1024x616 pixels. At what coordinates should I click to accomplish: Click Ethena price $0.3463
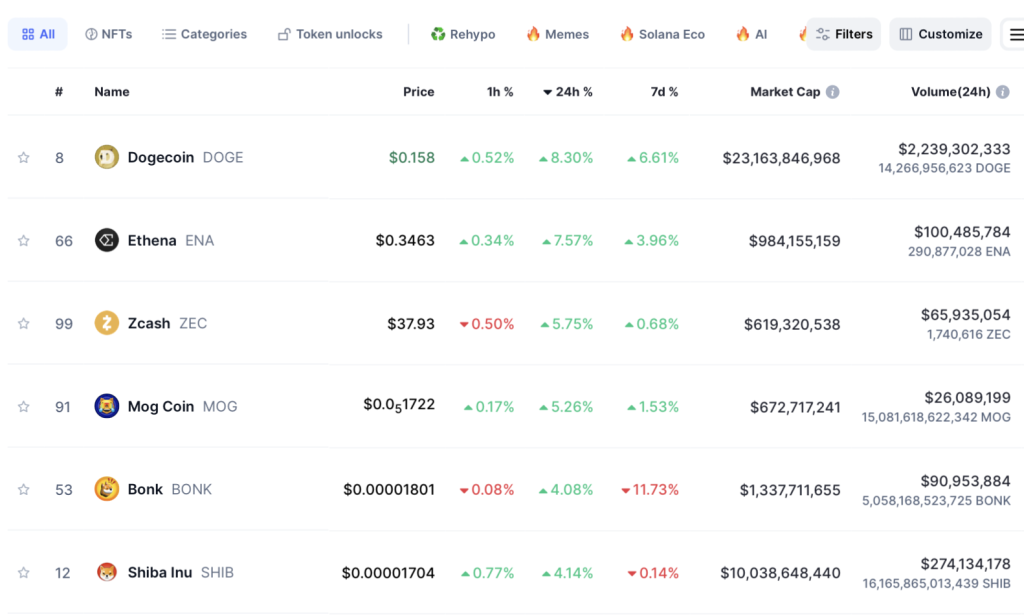(x=405, y=240)
